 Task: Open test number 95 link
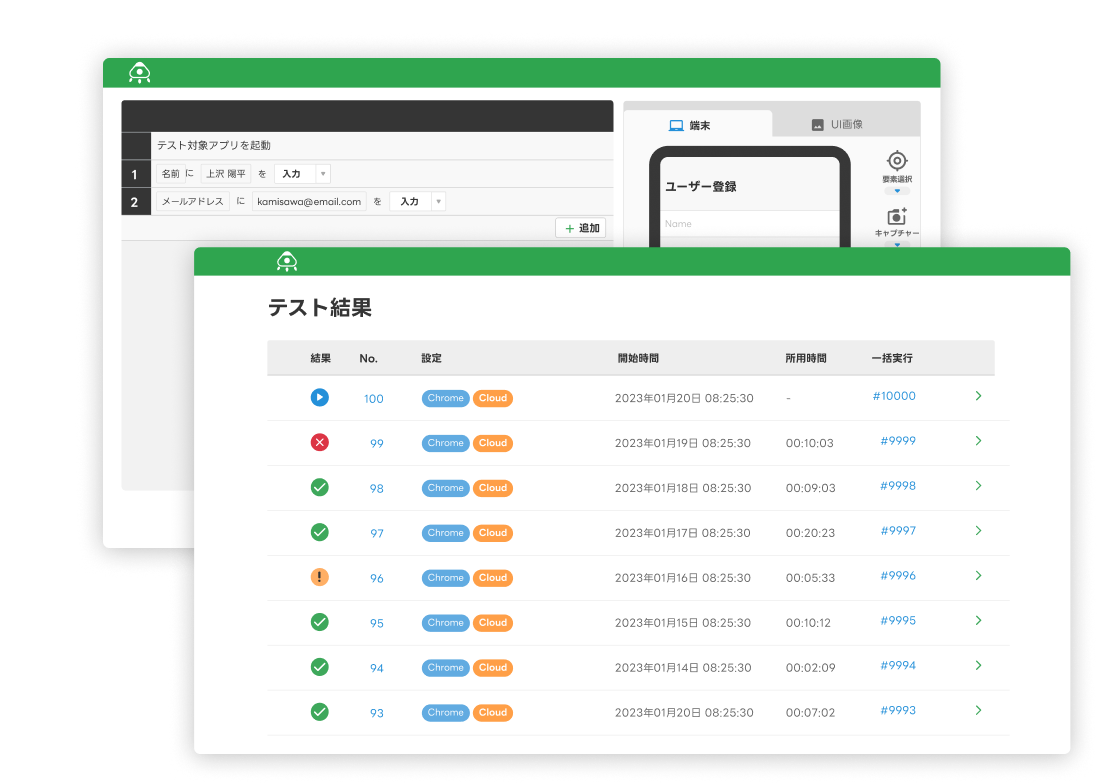[x=377, y=623]
